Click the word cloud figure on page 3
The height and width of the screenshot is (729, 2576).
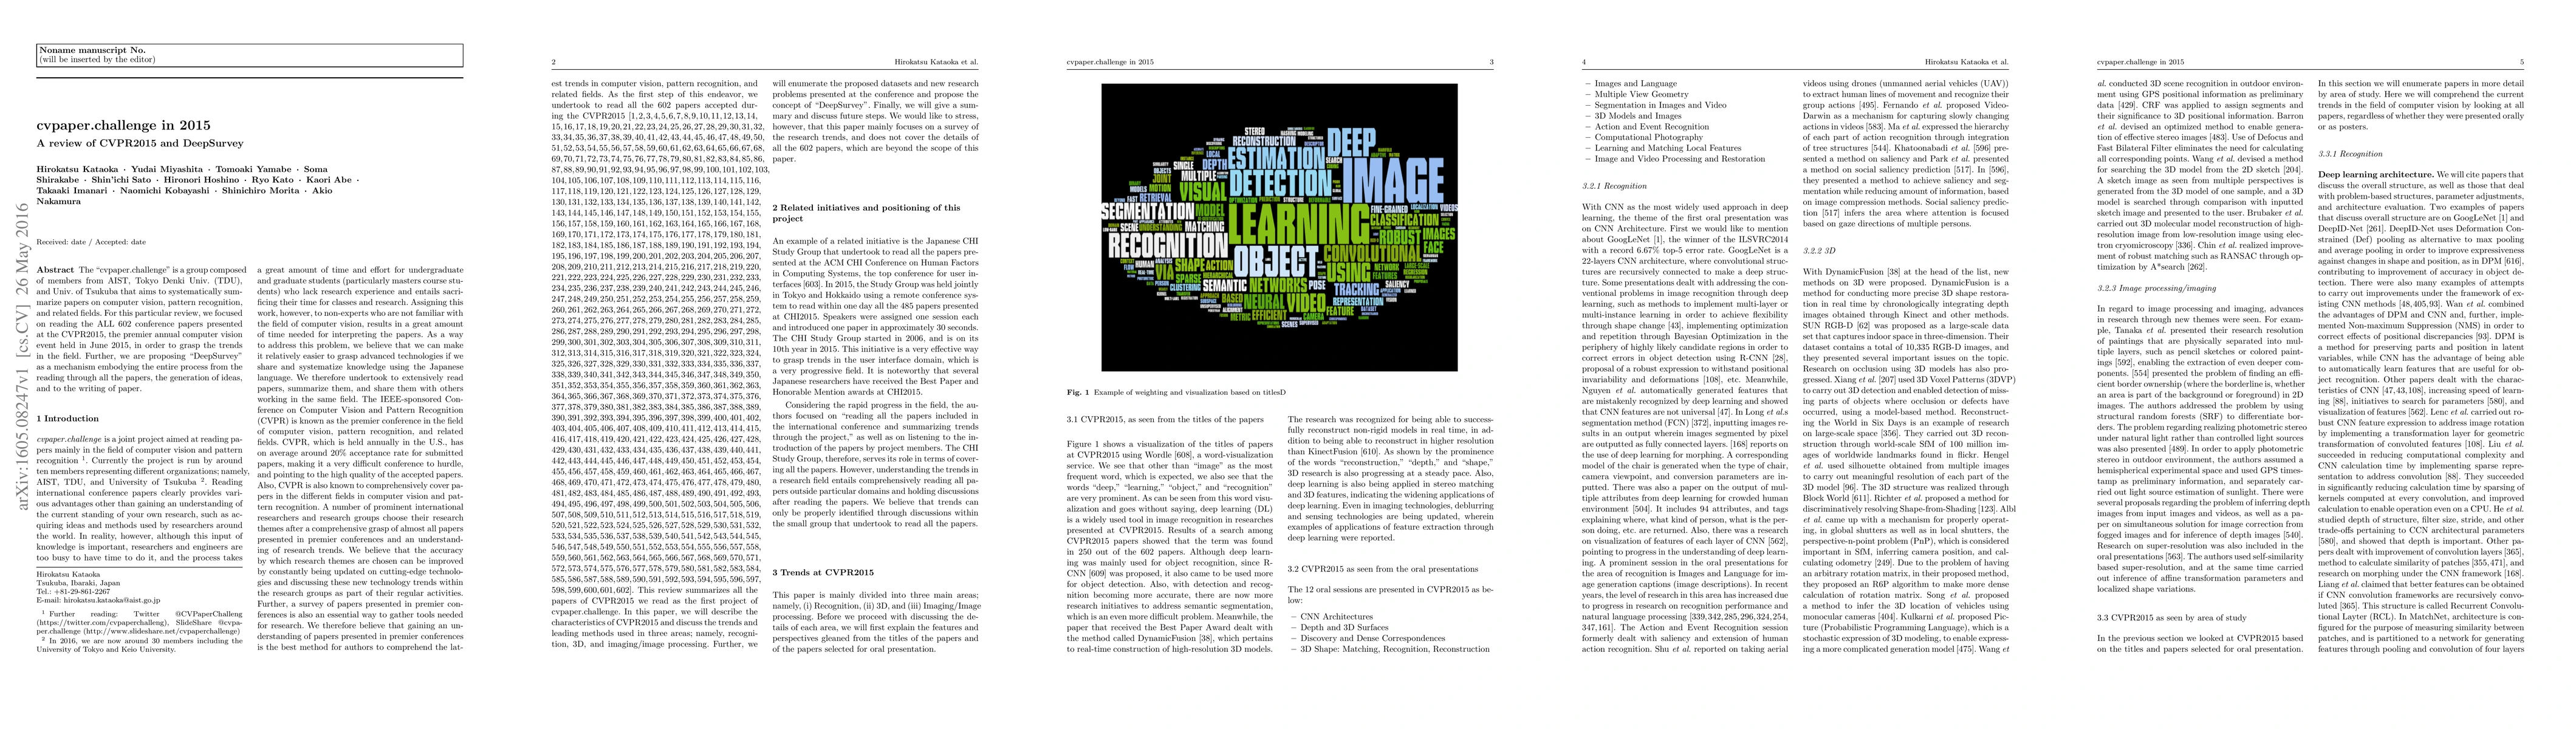pyautogui.click(x=1279, y=227)
